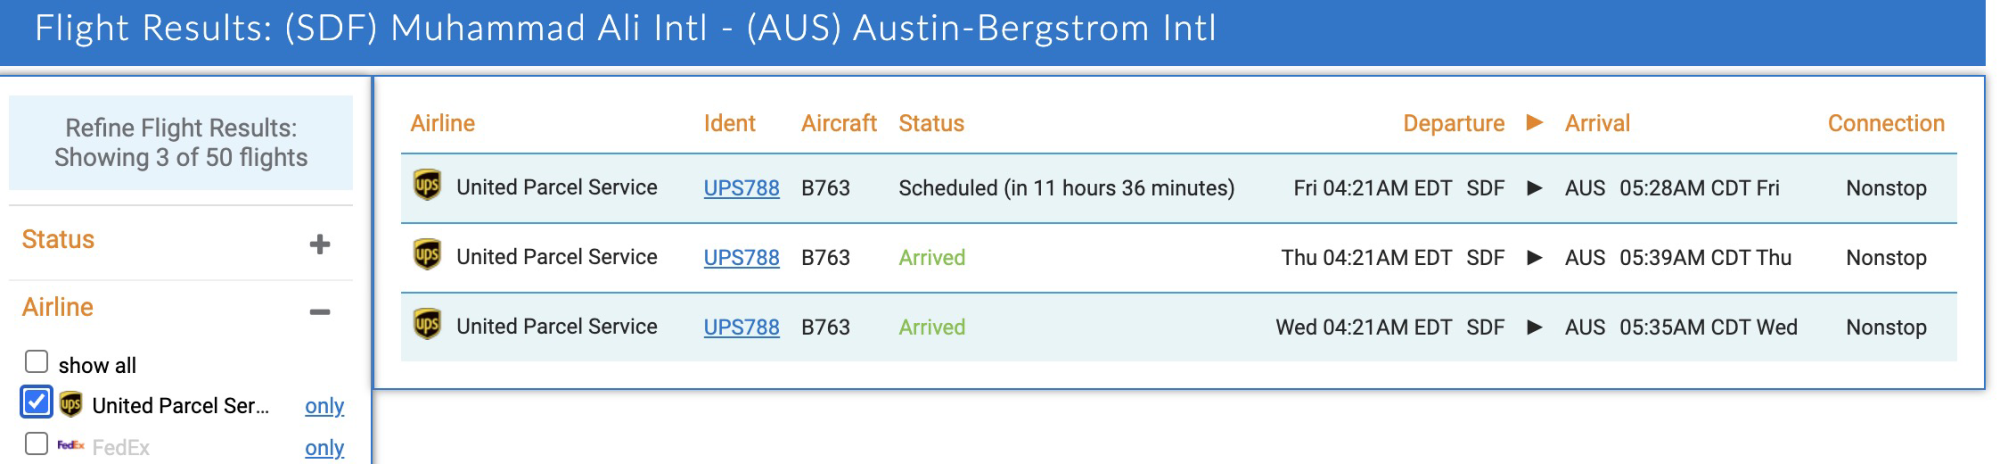Sort results by the Airline column header
Screen dimensions: 2000x464
442,123
